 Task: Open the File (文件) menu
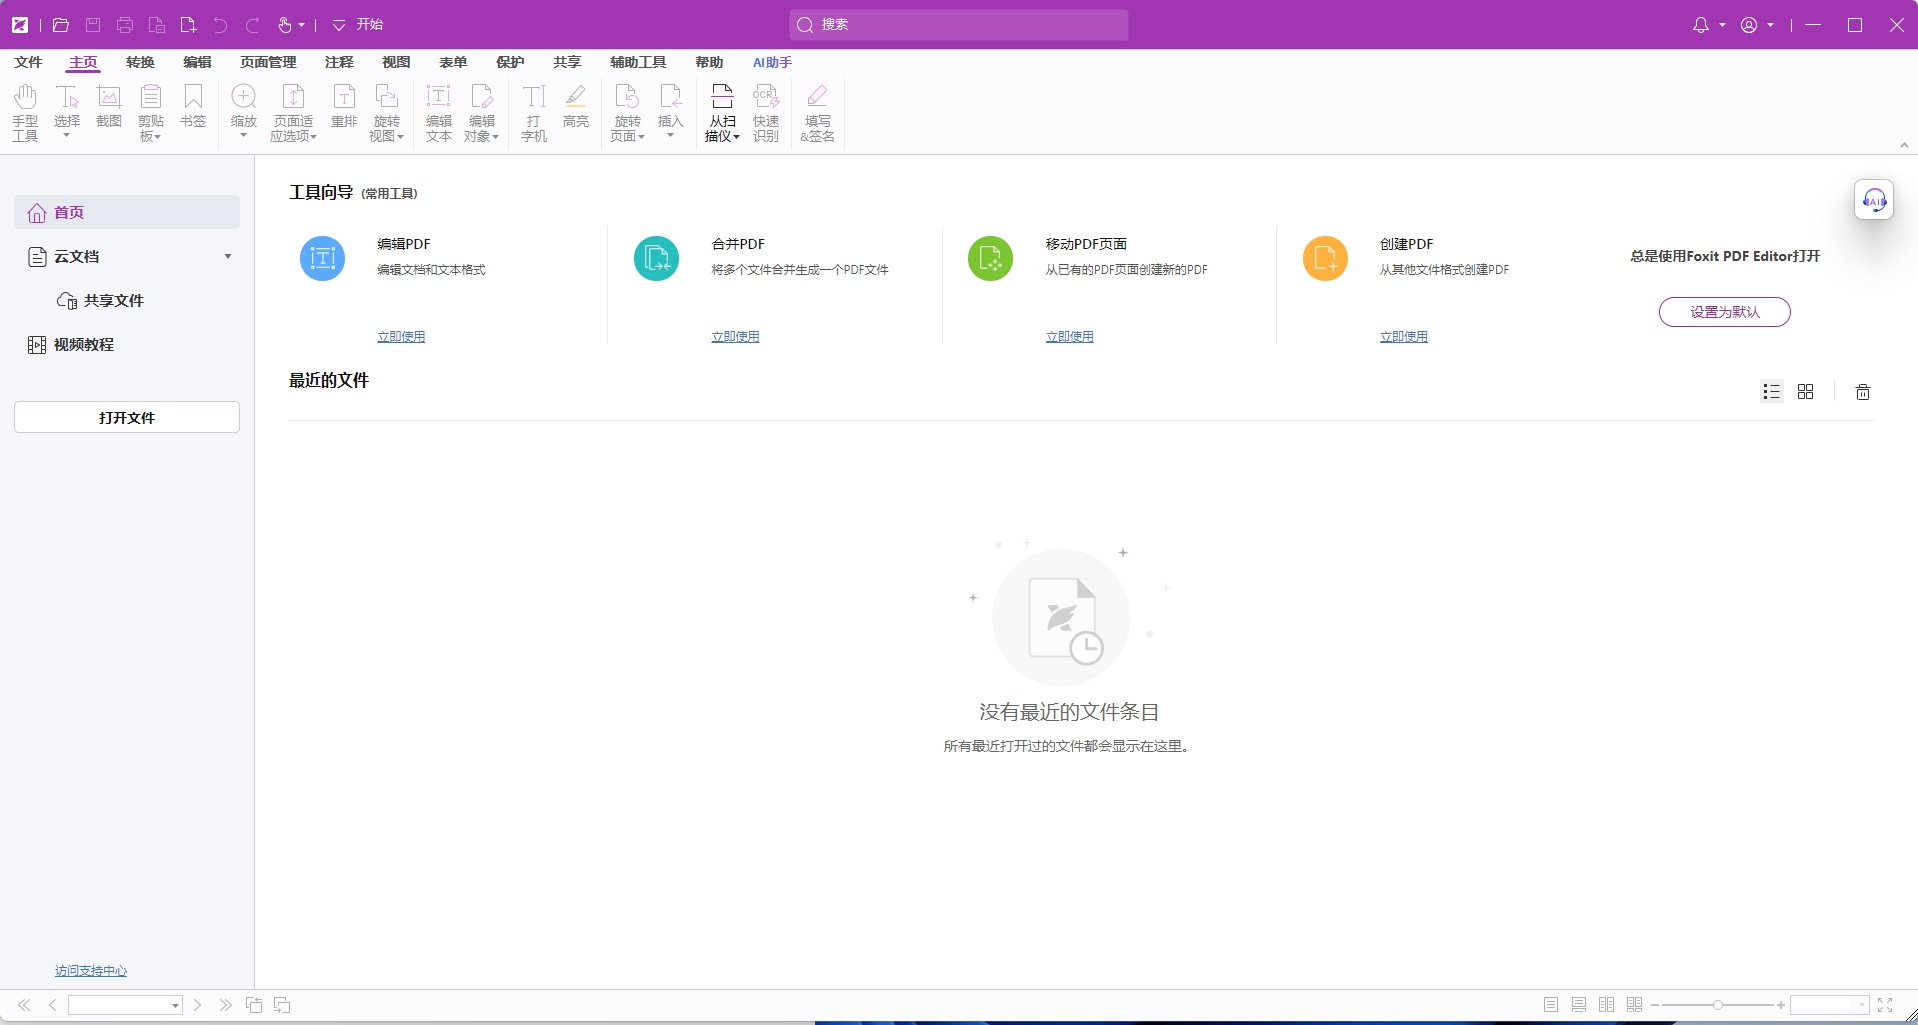point(28,62)
